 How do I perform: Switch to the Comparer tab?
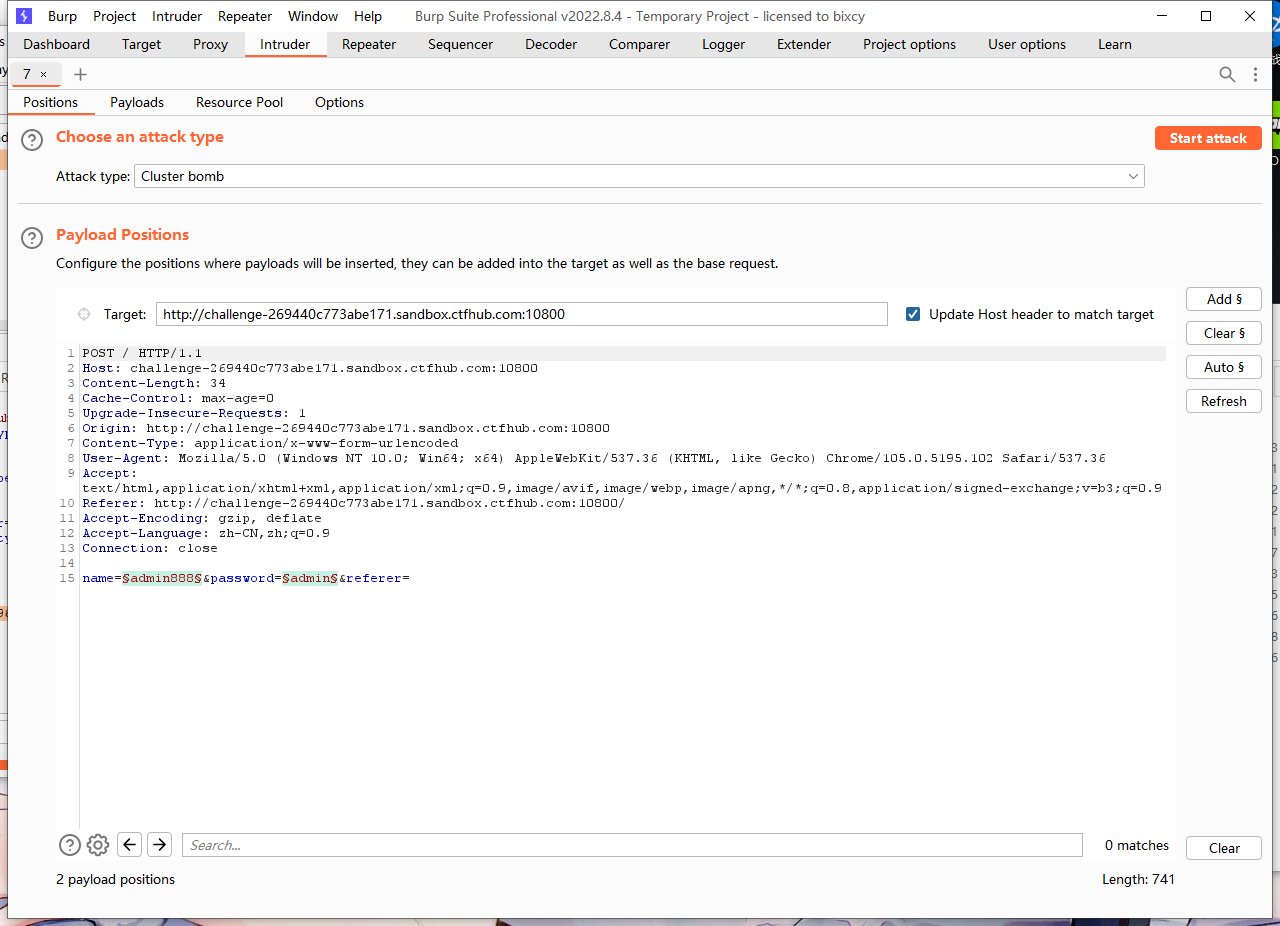(x=639, y=44)
